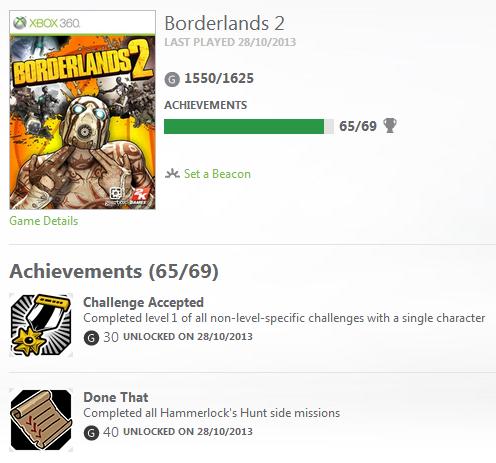Image resolution: width=496 pixels, height=463 pixels.
Task: Click the G icon next to 40 points
Action: pos(91,433)
